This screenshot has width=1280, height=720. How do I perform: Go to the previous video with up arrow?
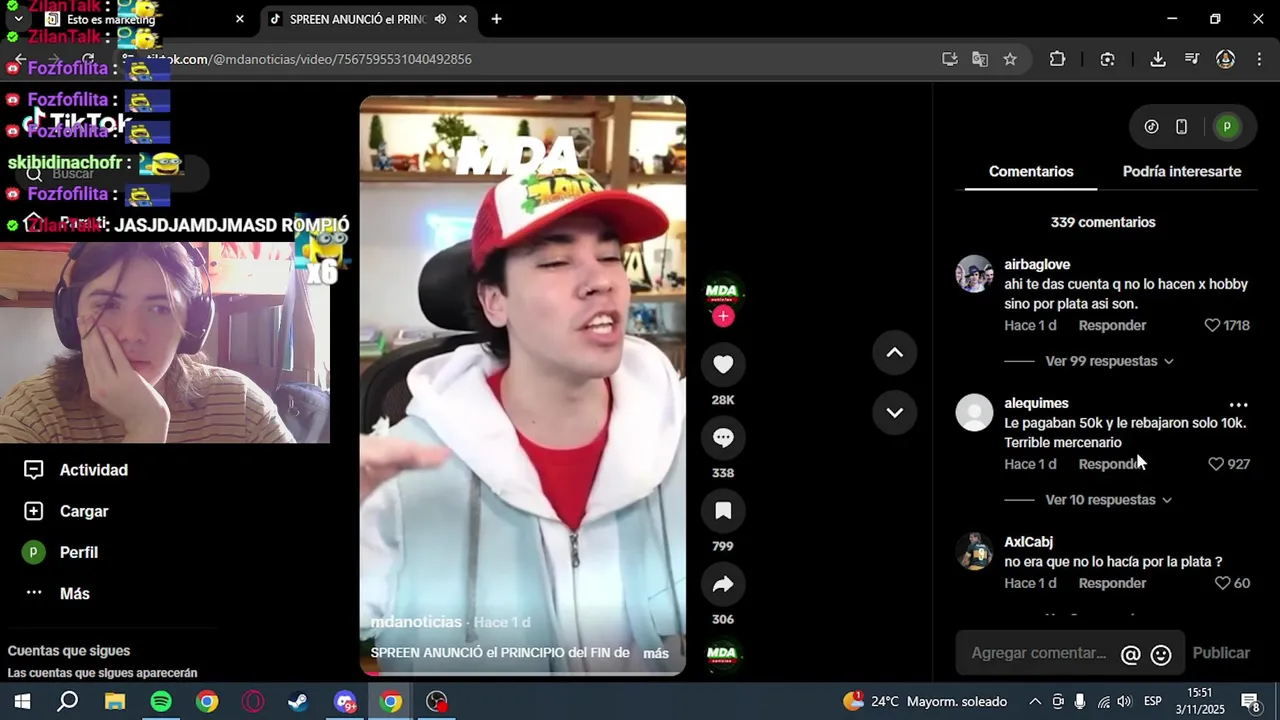(894, 352)
